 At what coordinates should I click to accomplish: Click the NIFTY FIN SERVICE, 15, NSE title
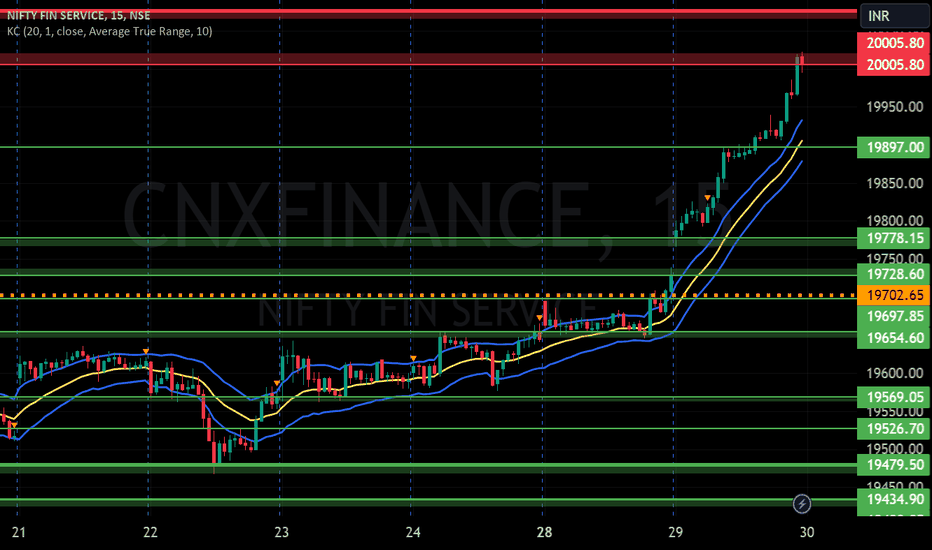point(78,15)
